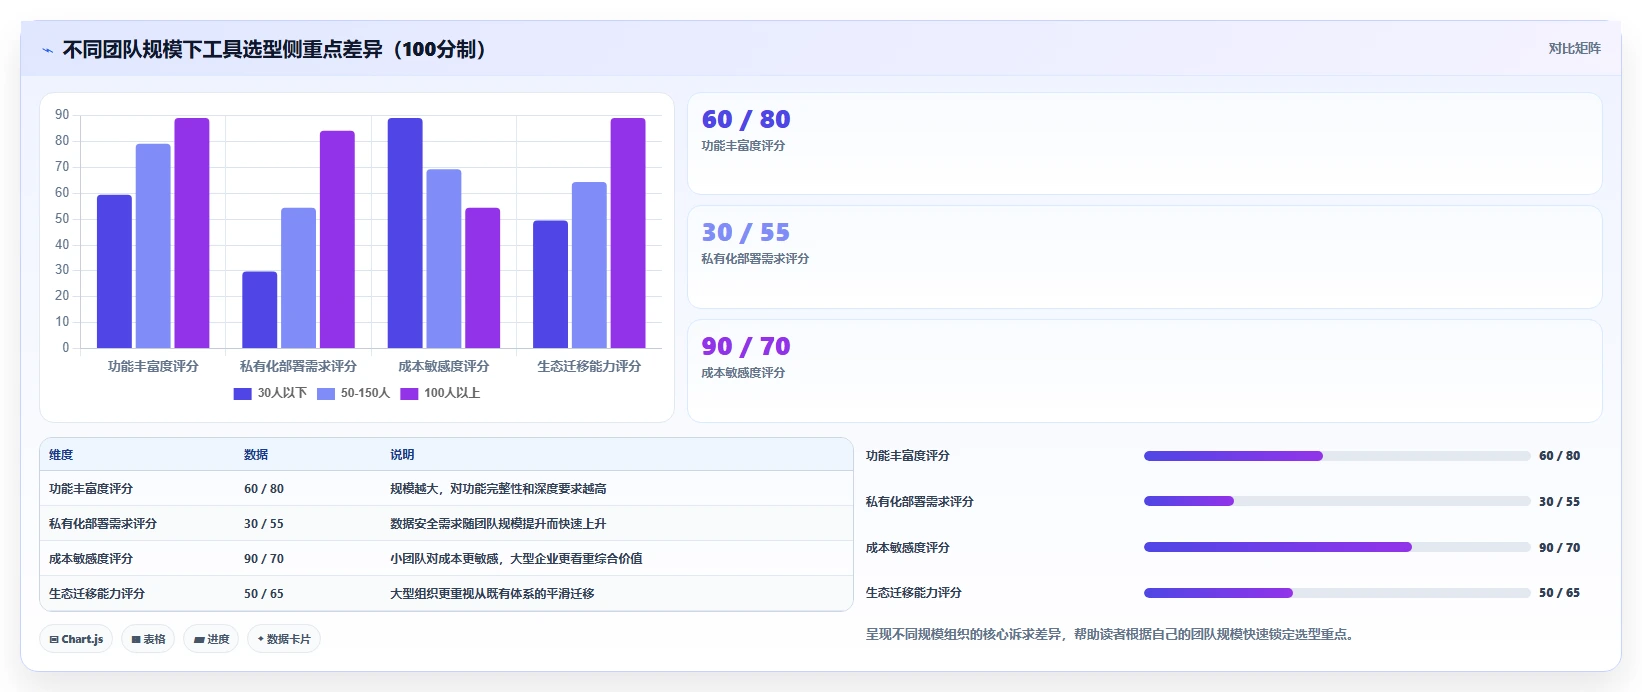1642x692 pixels.
Task: Click the 生态迁移能力评分 progress bar
Action: pos(1337,593)
